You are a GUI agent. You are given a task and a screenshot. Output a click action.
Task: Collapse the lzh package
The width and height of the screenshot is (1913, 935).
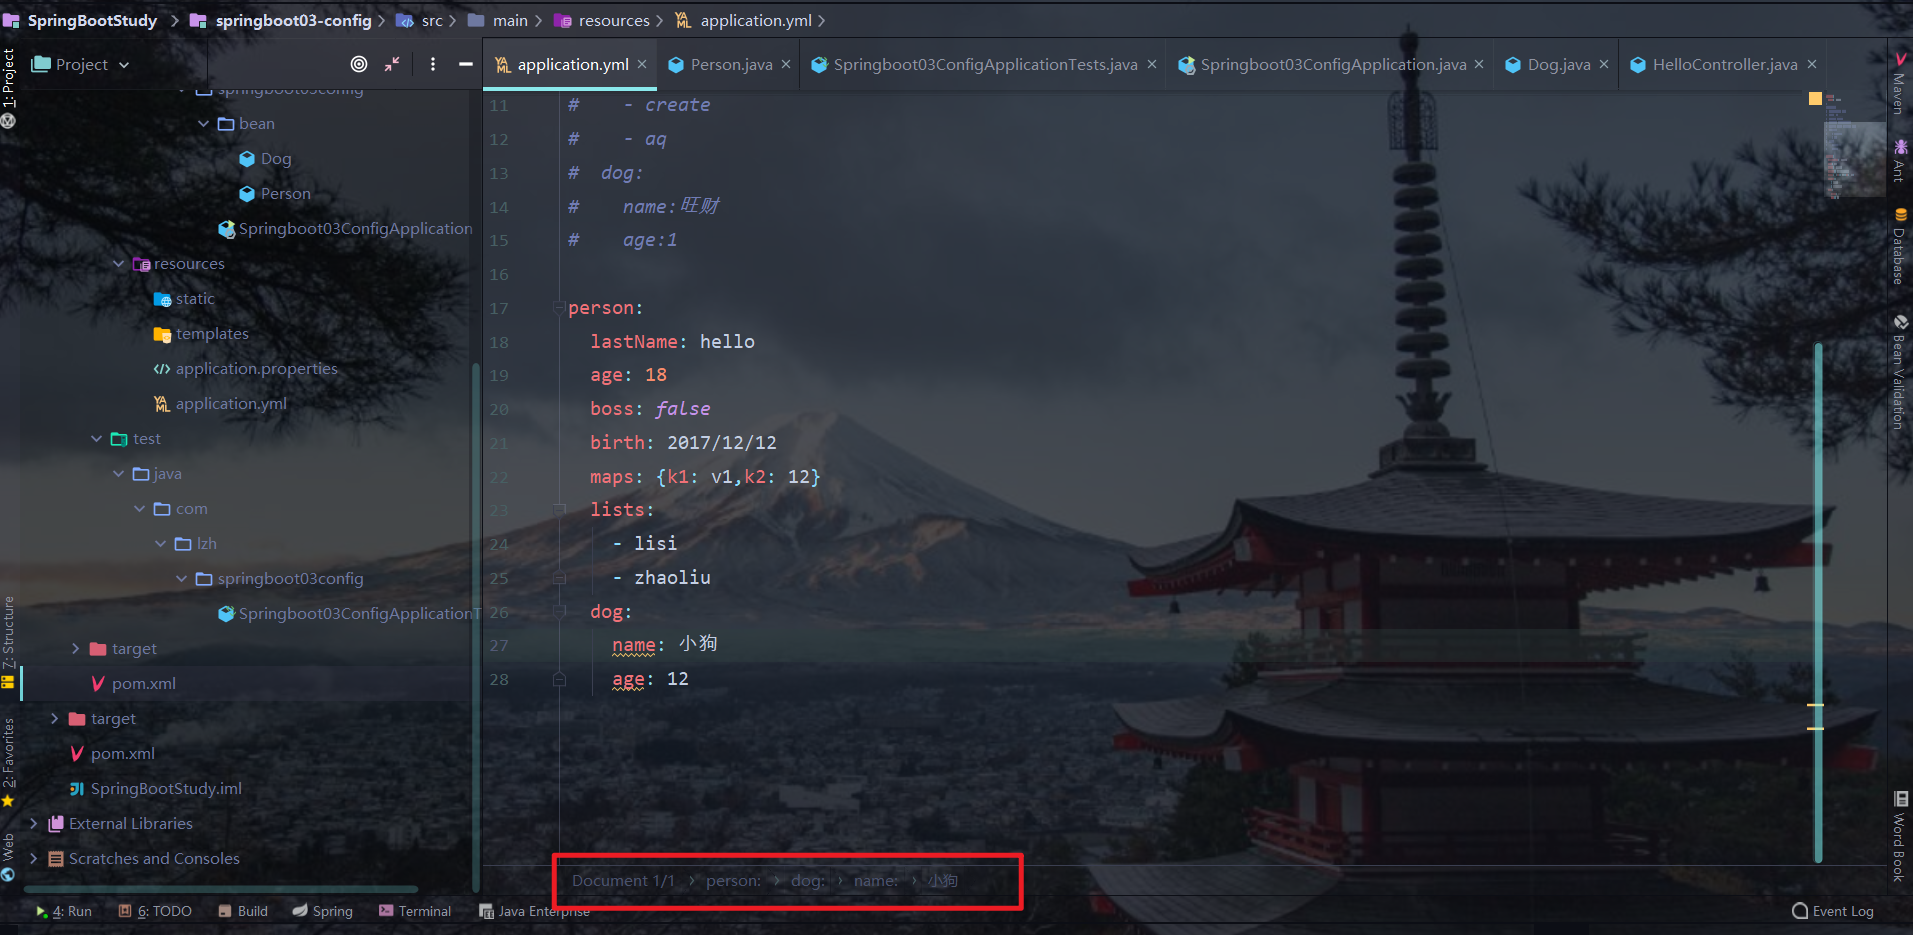(x=161, y=544)
